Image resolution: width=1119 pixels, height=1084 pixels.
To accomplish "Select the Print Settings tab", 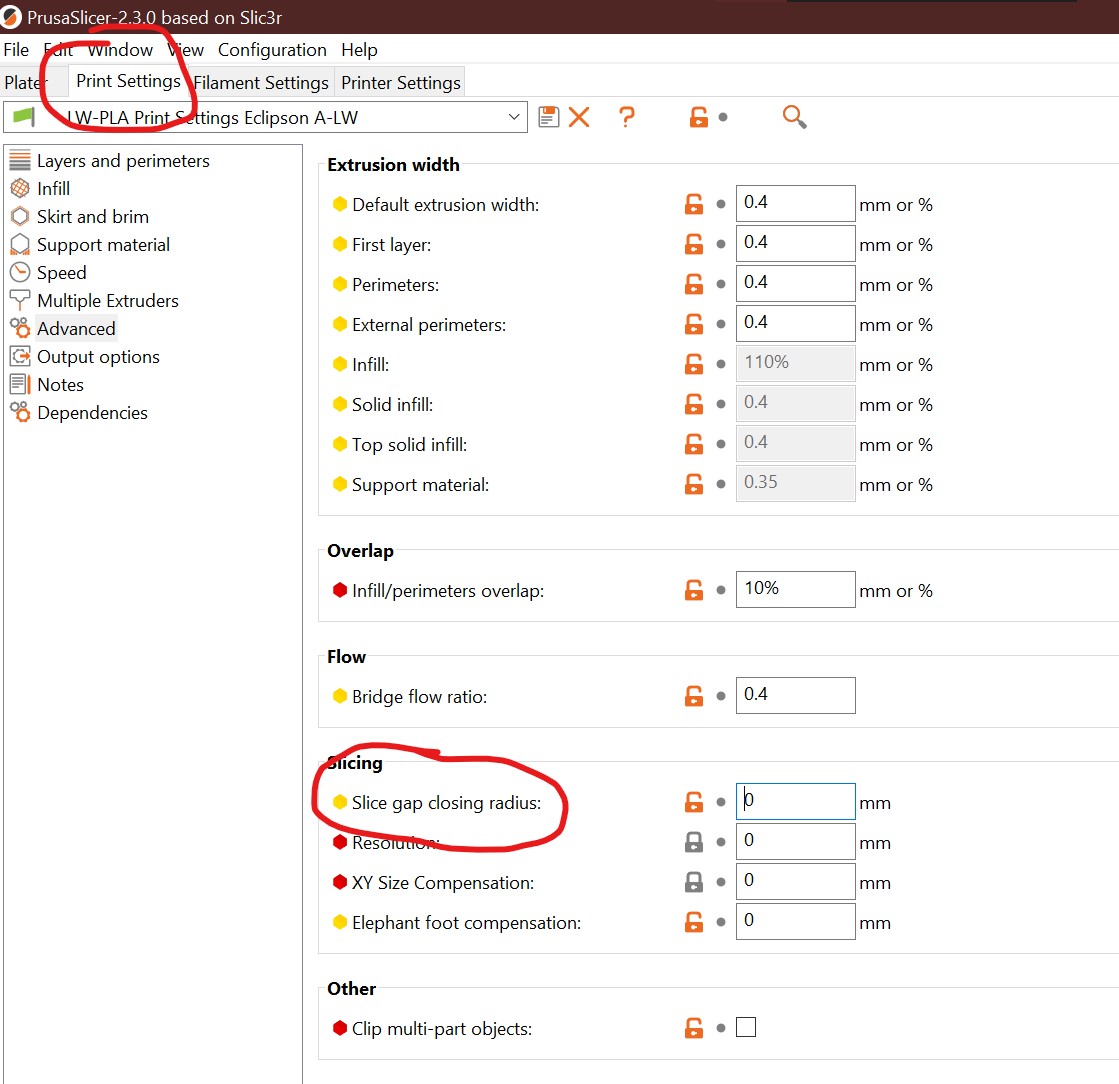I will 128,81.
